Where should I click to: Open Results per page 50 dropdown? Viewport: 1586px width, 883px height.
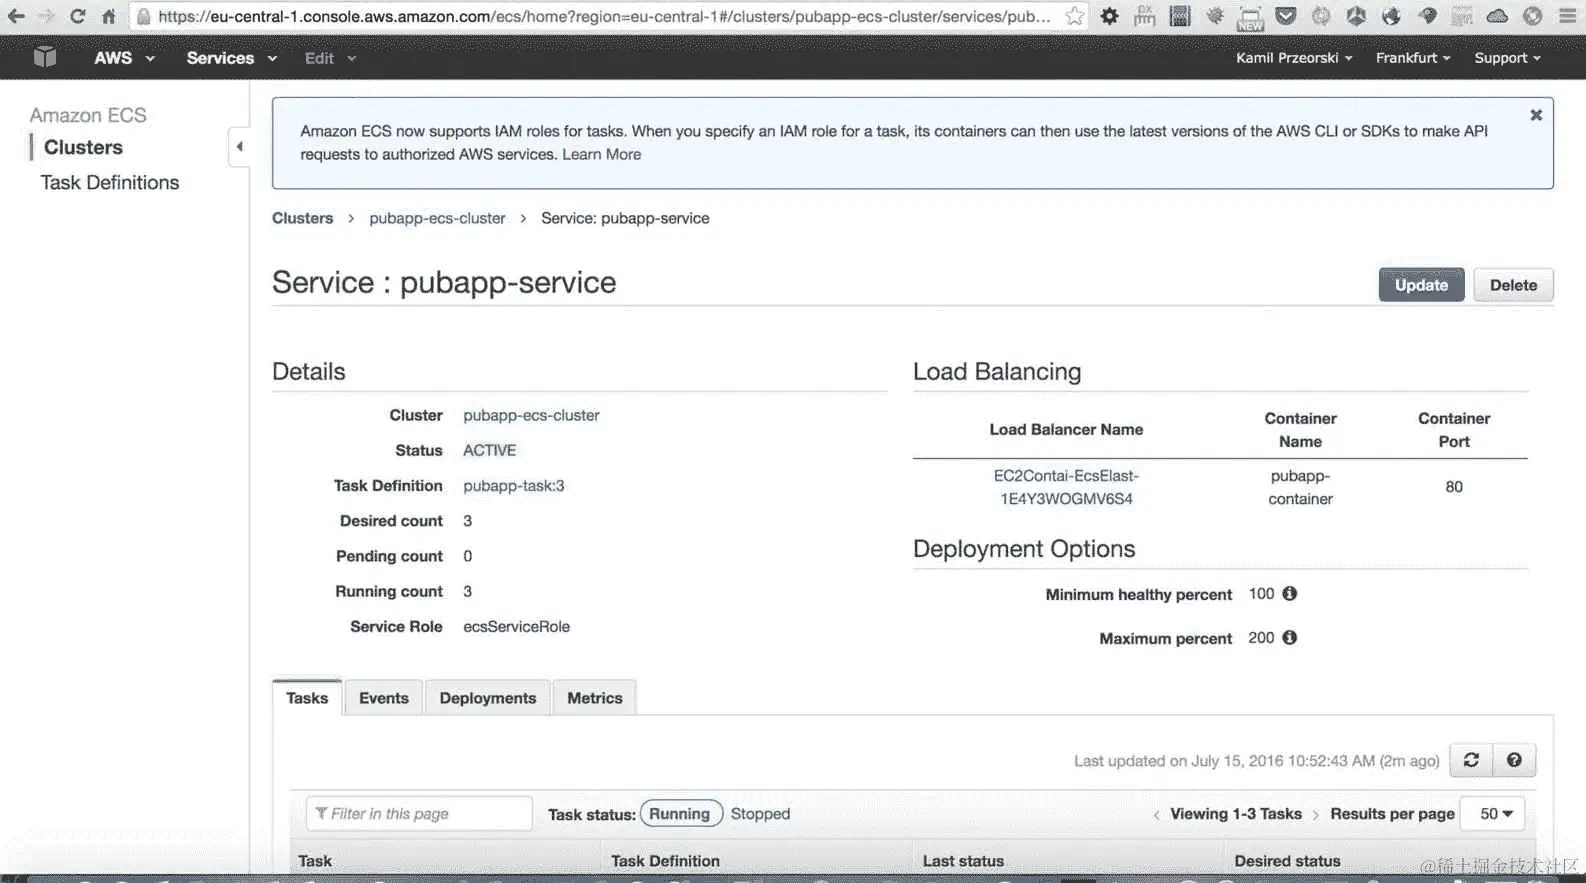(1493, 814)
